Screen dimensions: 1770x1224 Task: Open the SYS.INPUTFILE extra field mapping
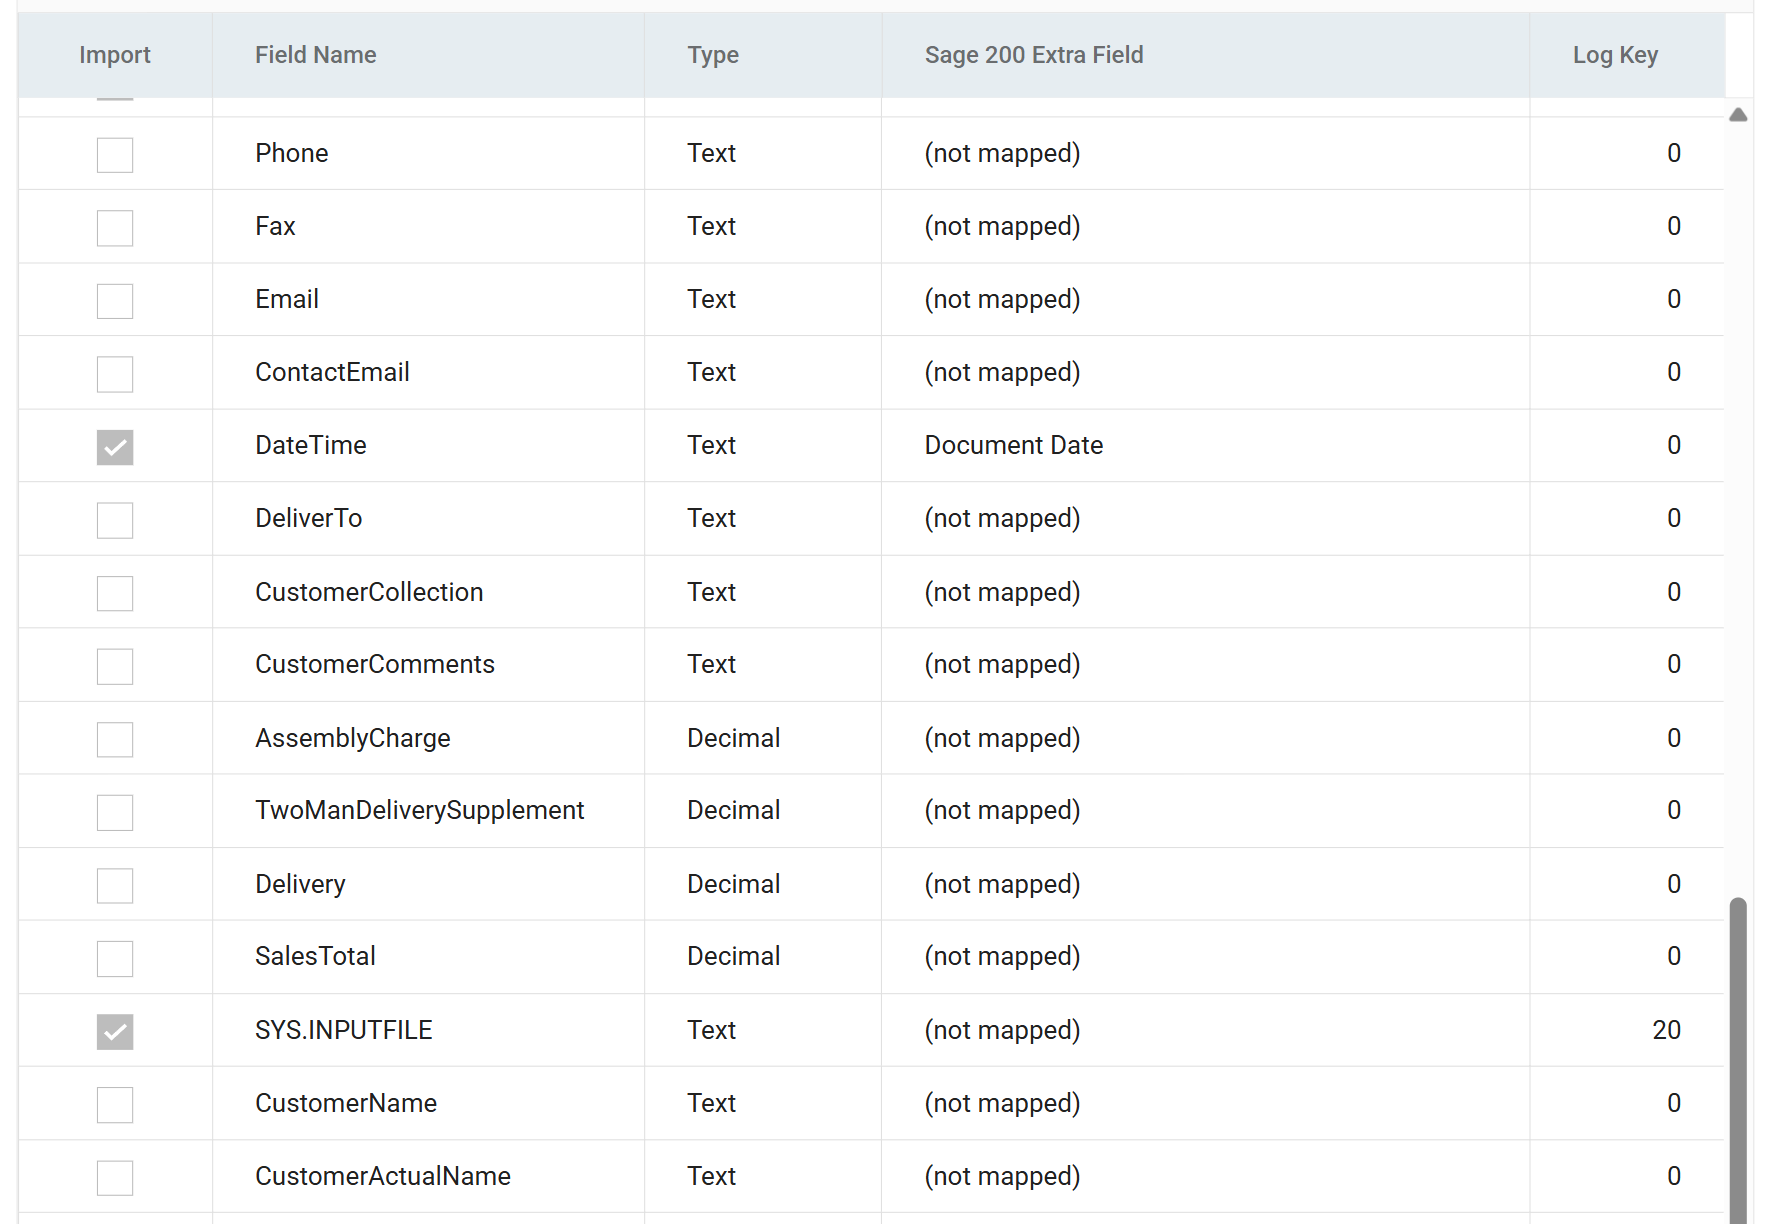[x=1205, y=1030]
